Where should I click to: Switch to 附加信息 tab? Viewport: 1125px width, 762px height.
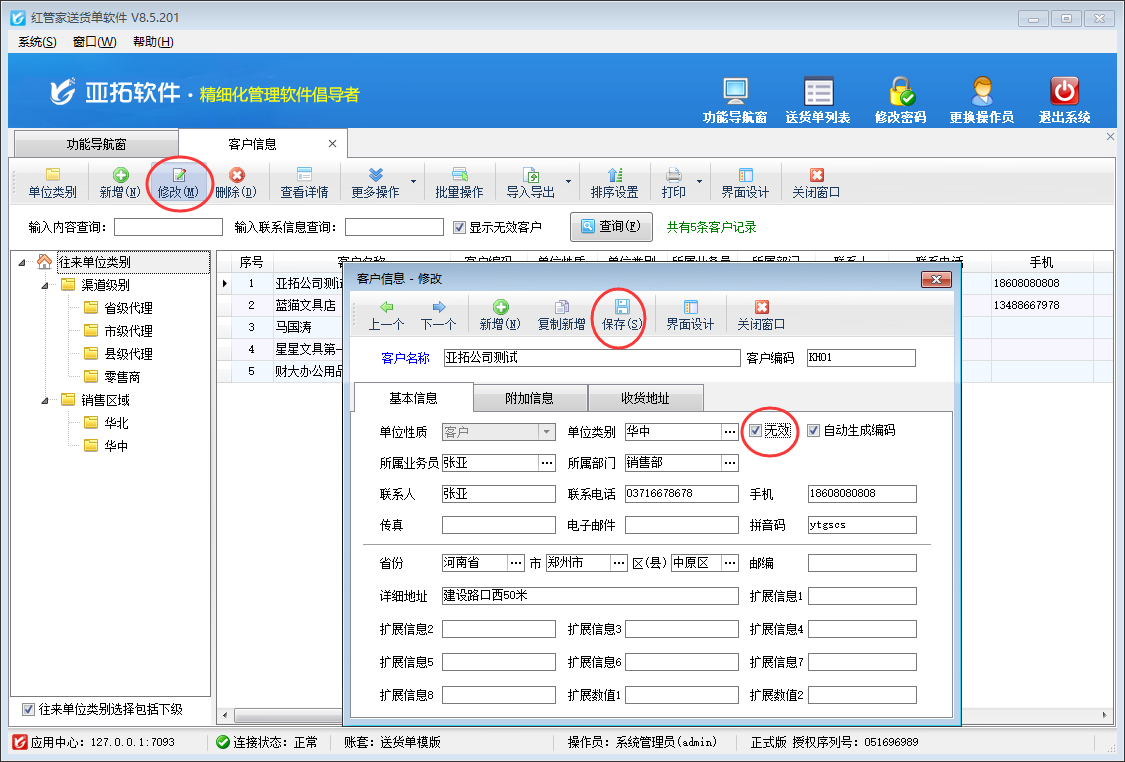[x=529, y=398]
